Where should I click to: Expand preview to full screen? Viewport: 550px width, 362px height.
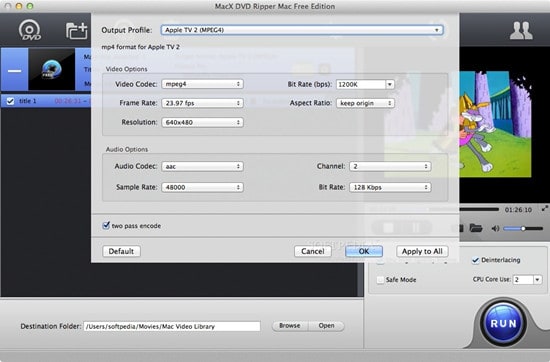[x=544, y=208]
